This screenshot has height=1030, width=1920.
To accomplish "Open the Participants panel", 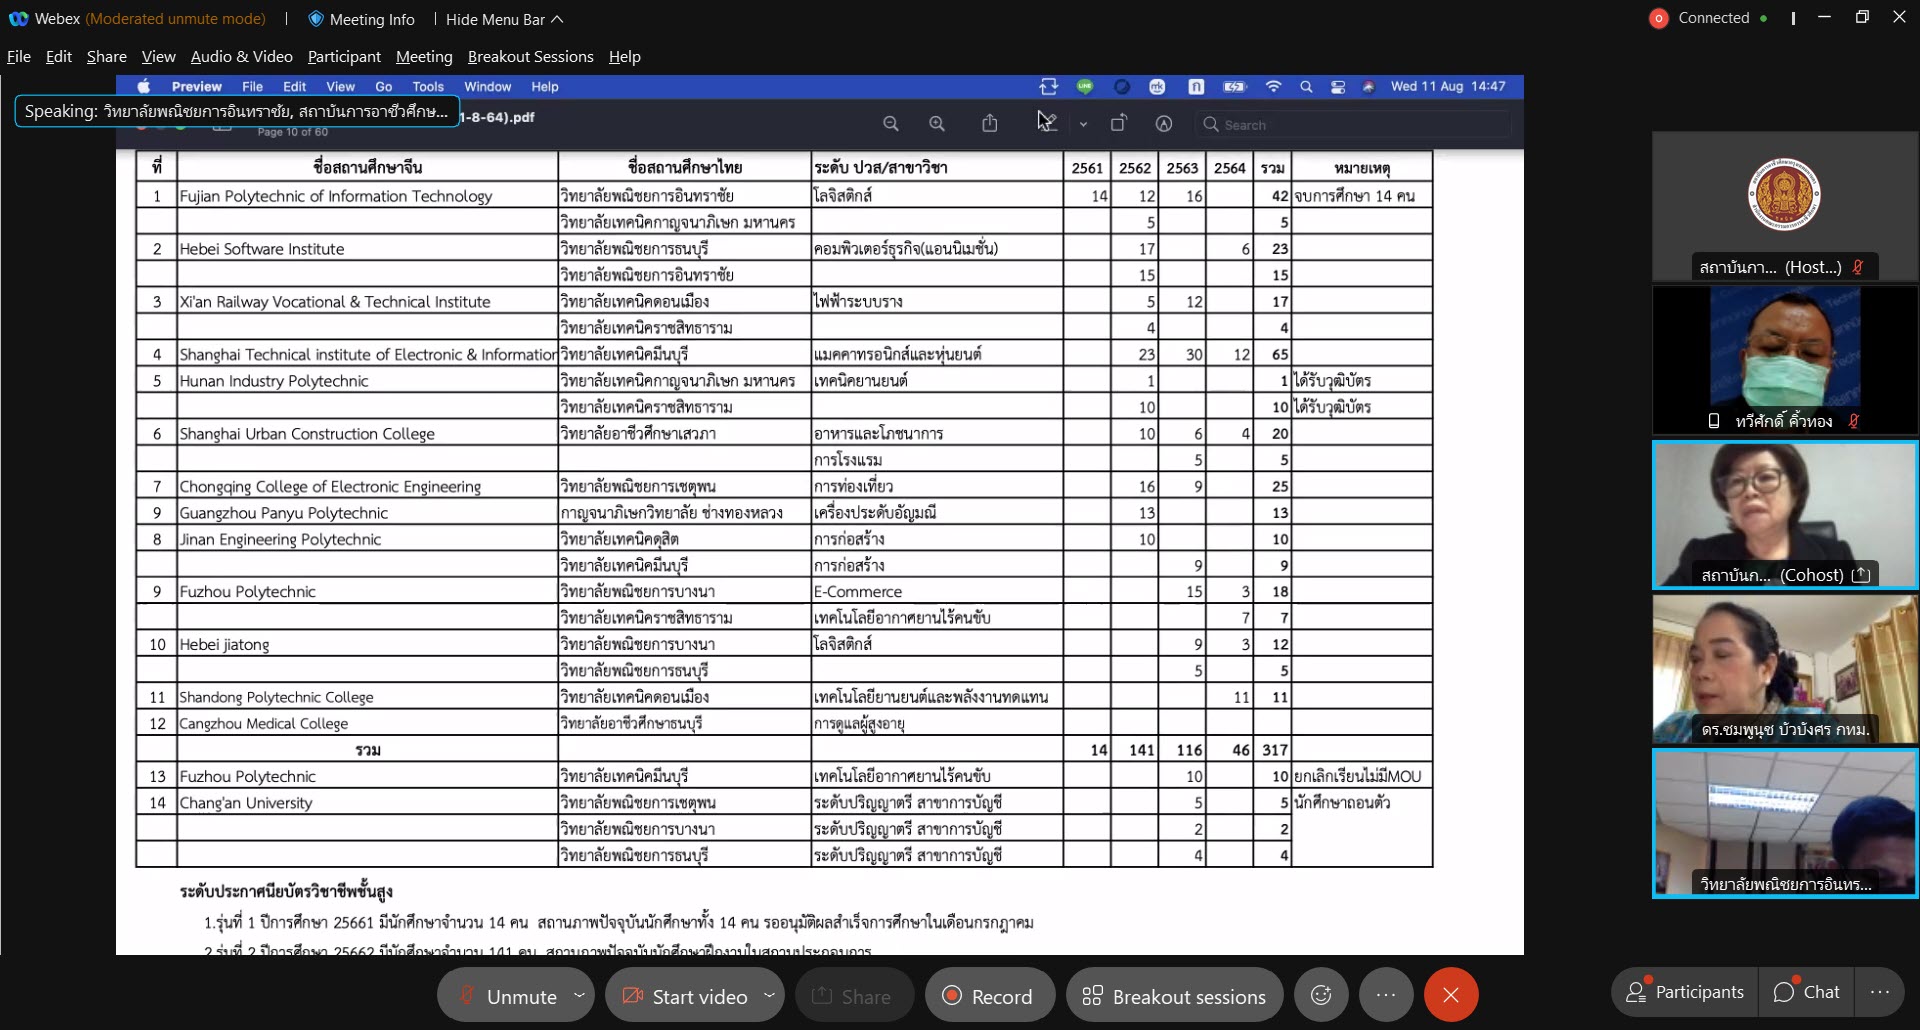I will [x=1685, y=992].
